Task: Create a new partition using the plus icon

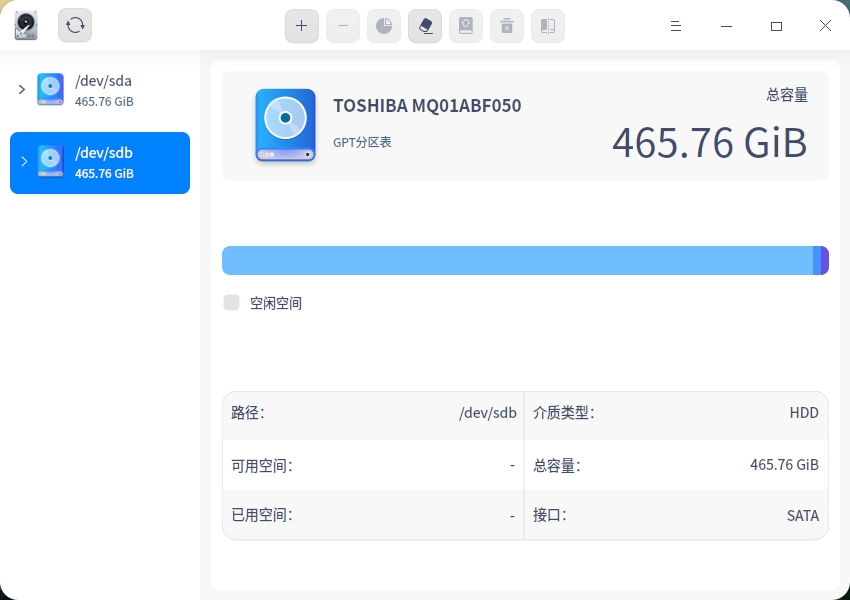Action: click(301, 26)
